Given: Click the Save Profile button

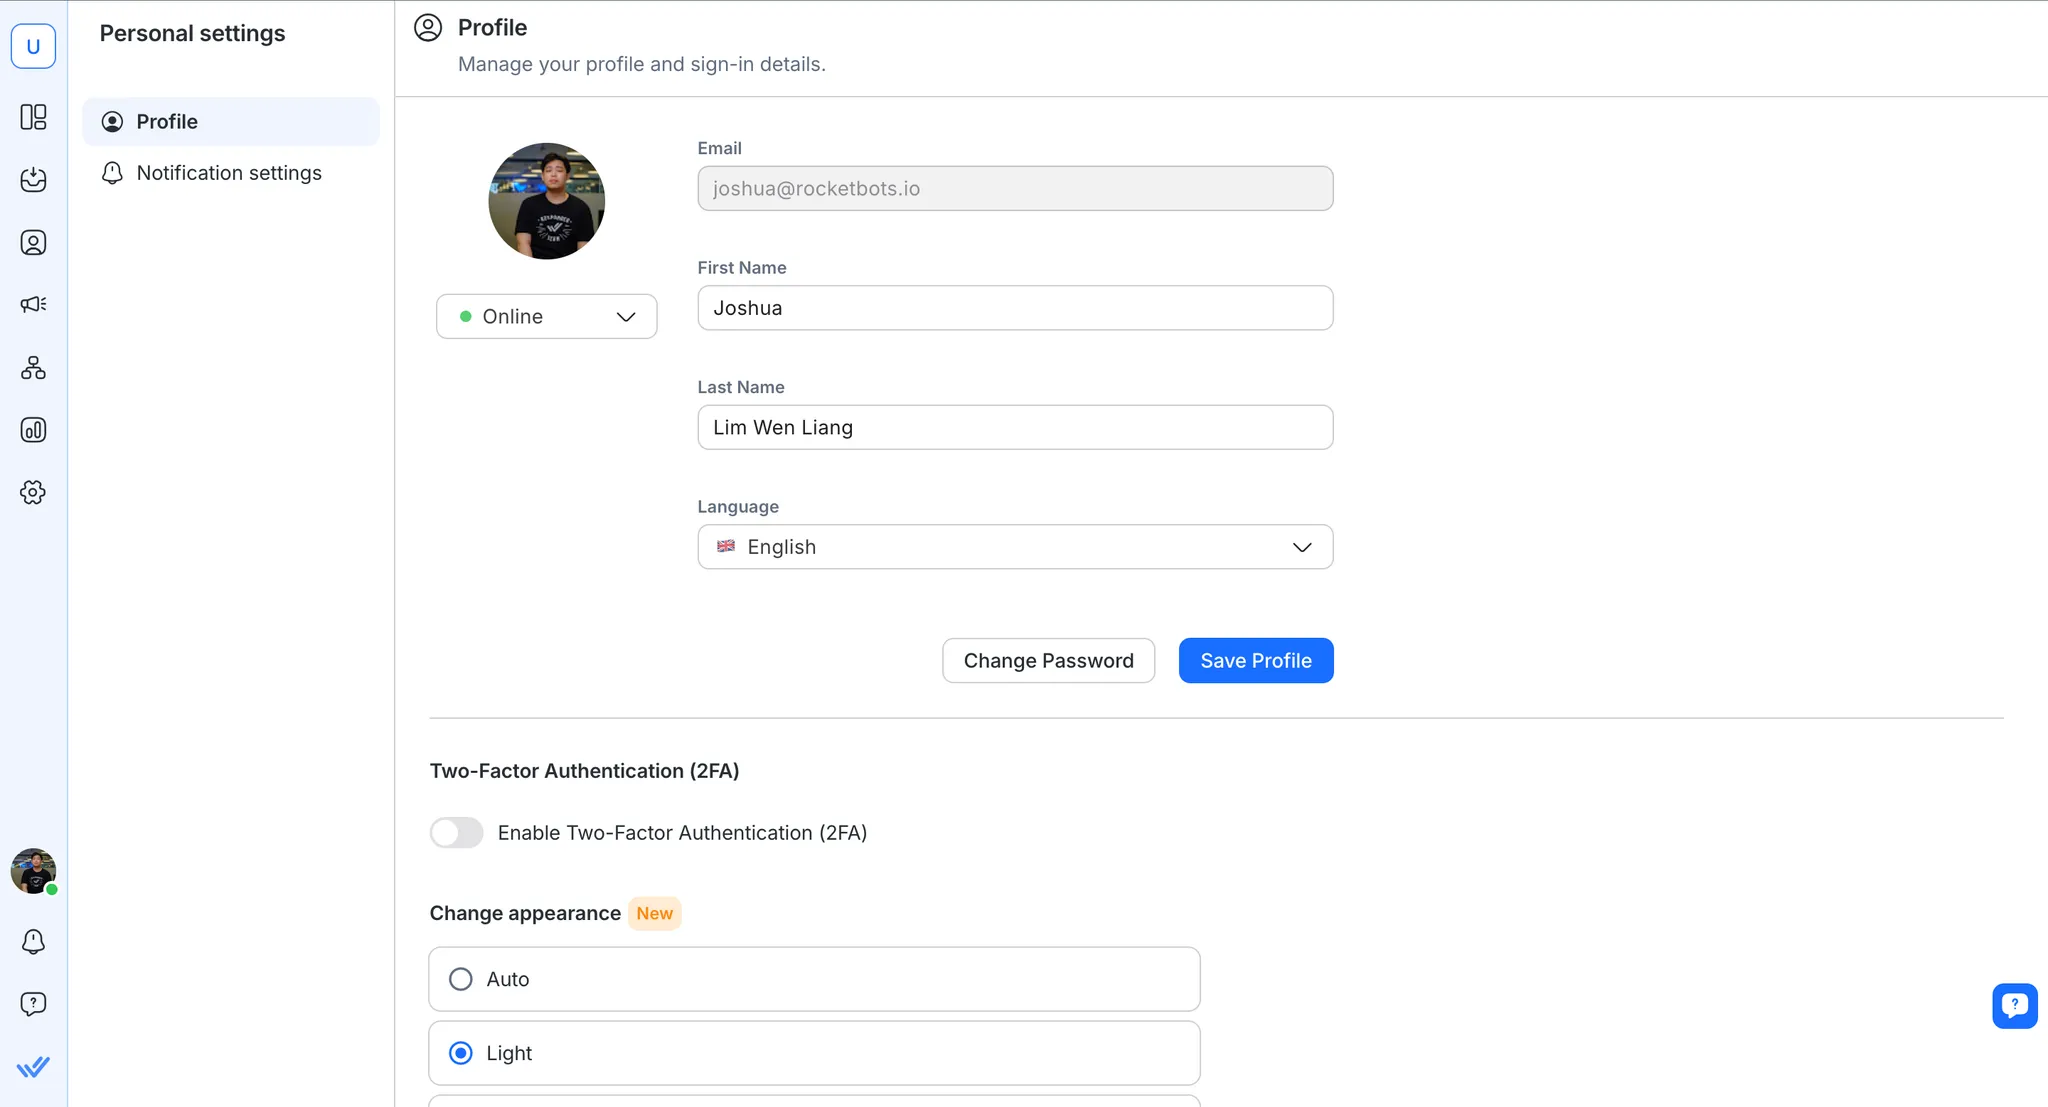Looking at the screenshot, I should coord(1255,661).
